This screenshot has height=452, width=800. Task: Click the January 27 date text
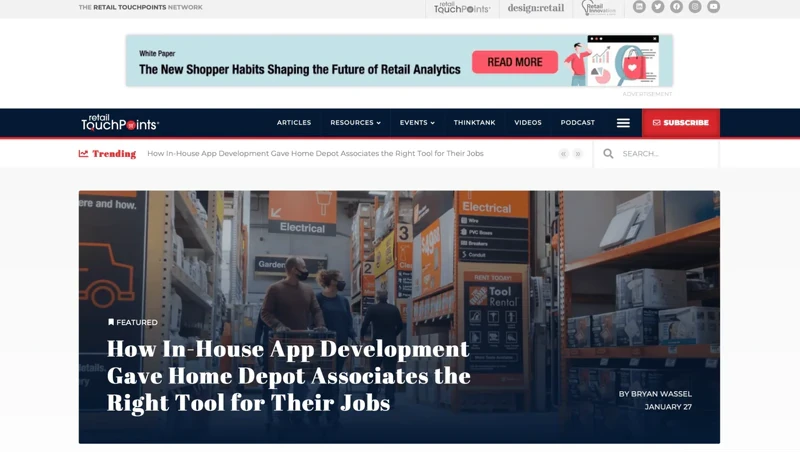pyautogui.click(x=668, y=407)
